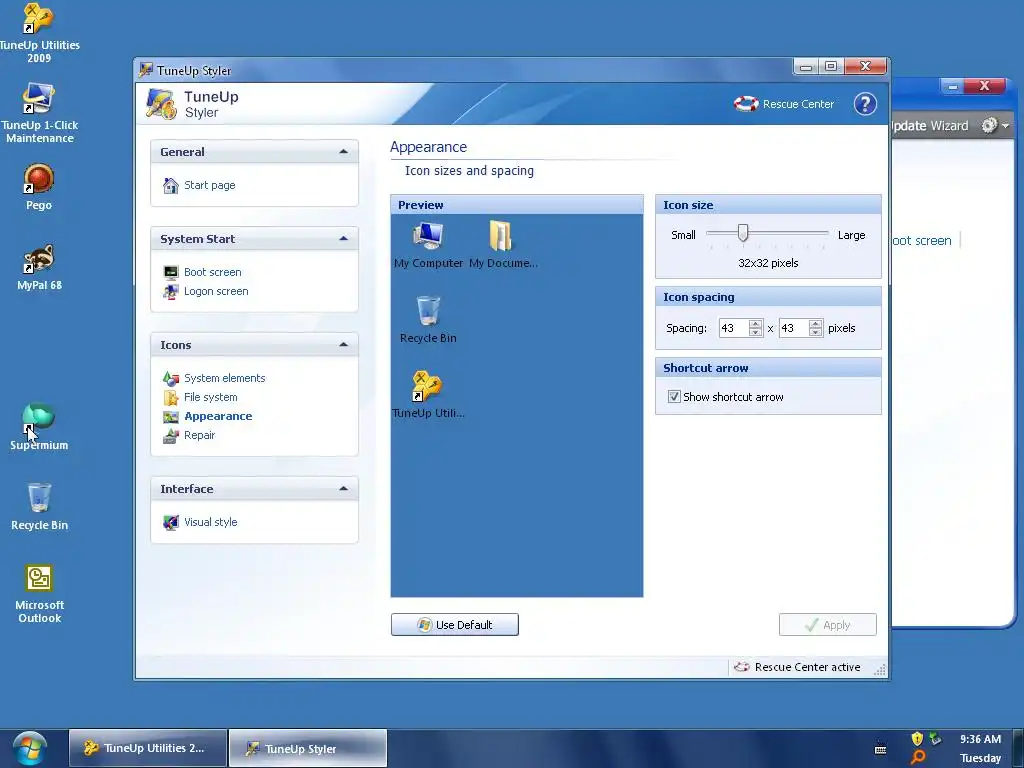This screenshot has height=768, width=1024.
Task: Open File system icons page
Action: 210,397
